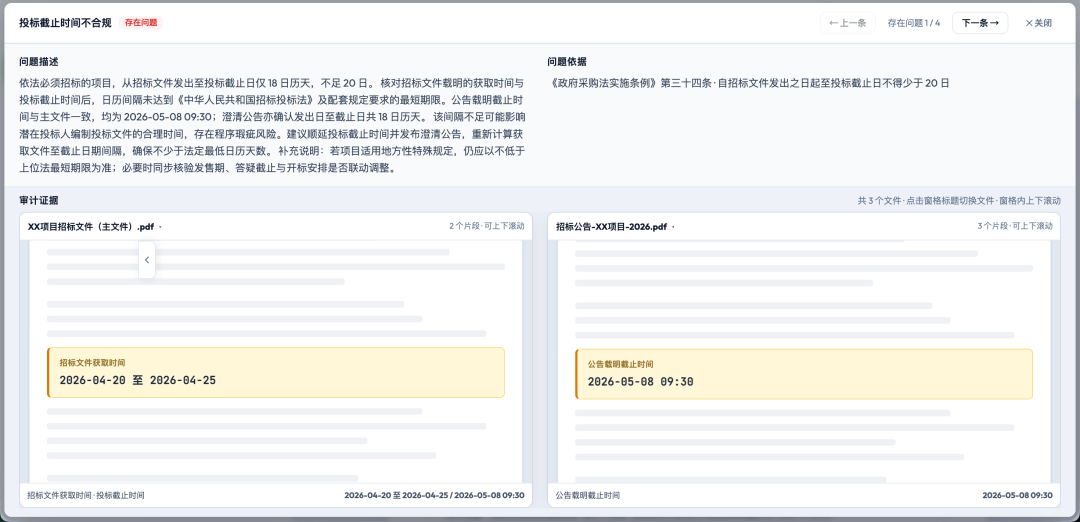Image resolution: width=1080 pixels, height=522 pixels.
Task: Click the 2个片段 fragment count label
Action: 486,226
